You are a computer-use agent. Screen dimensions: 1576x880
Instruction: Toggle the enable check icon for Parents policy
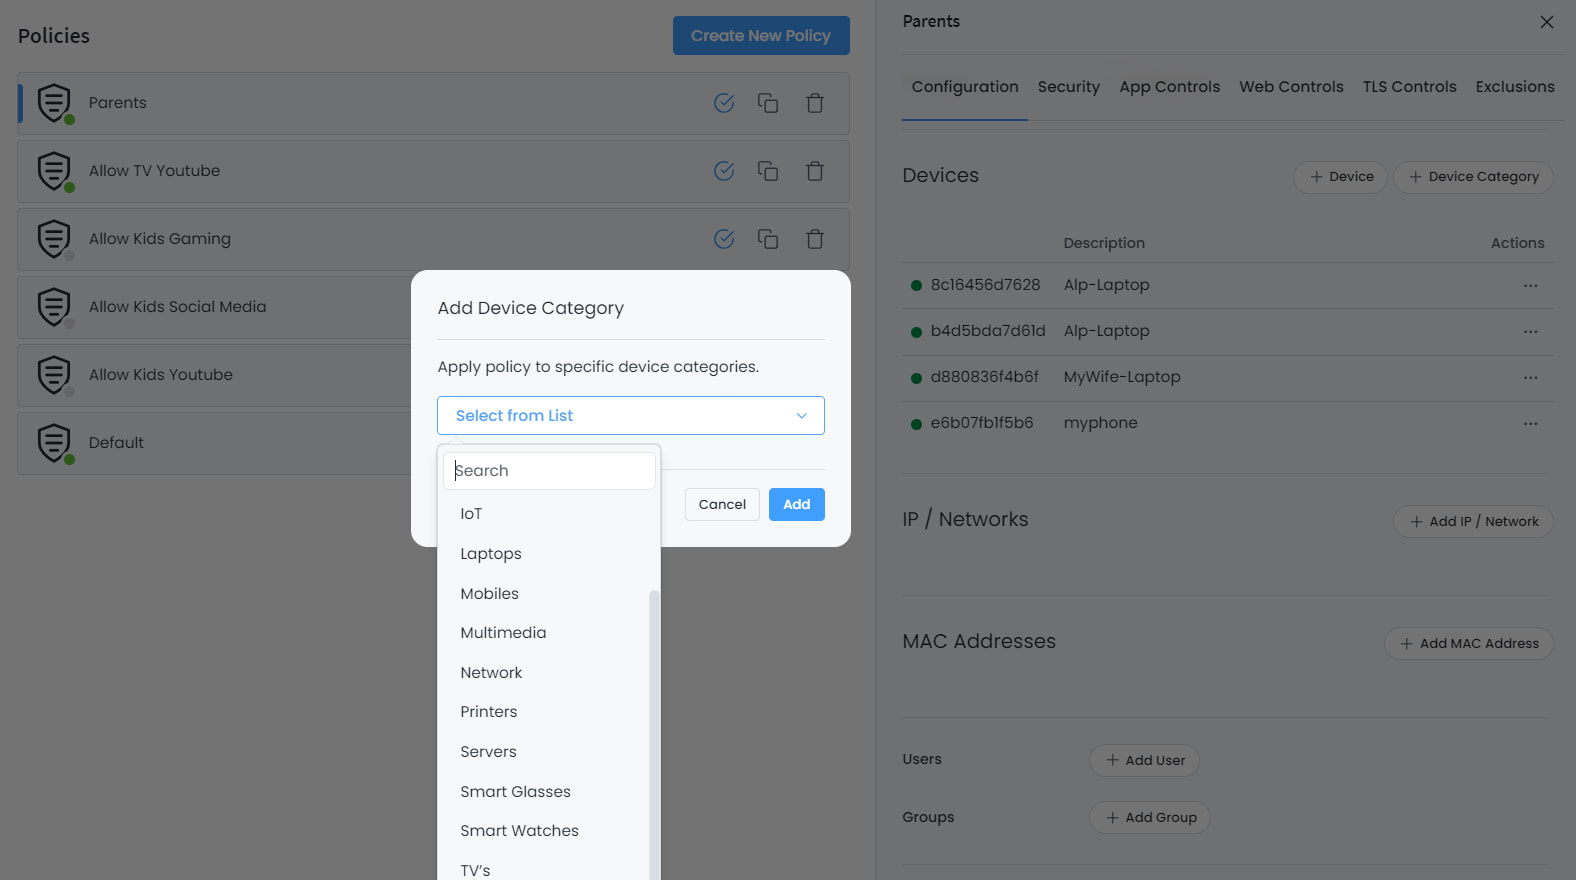click(x=724, y=103)
